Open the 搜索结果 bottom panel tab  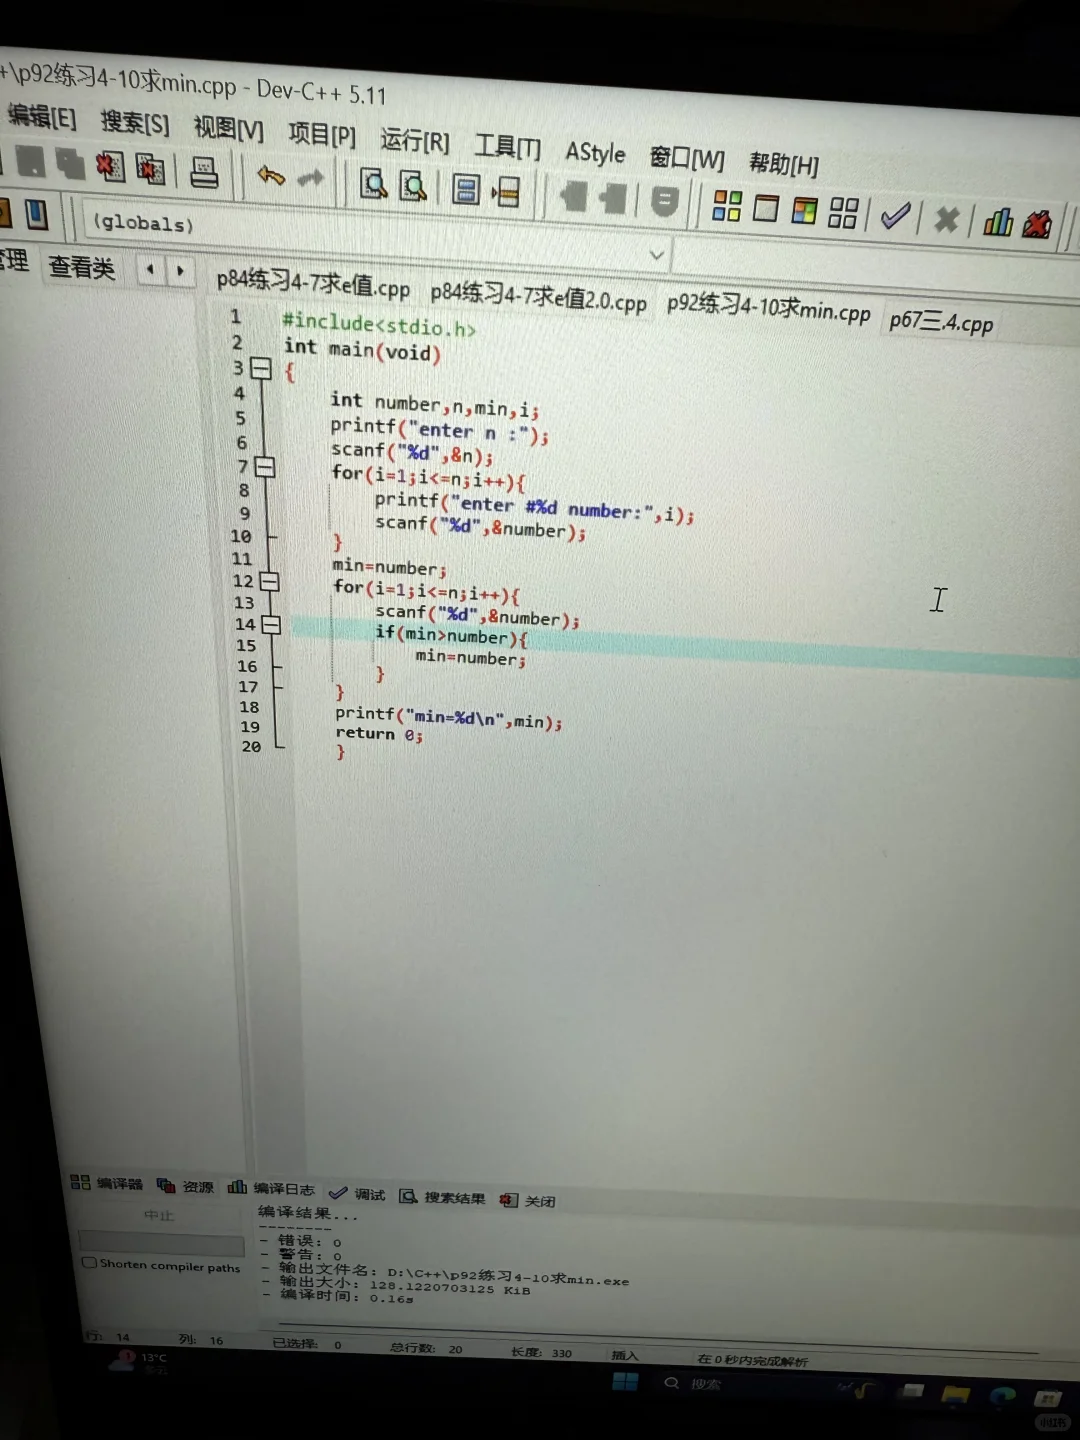[442, 1197]
